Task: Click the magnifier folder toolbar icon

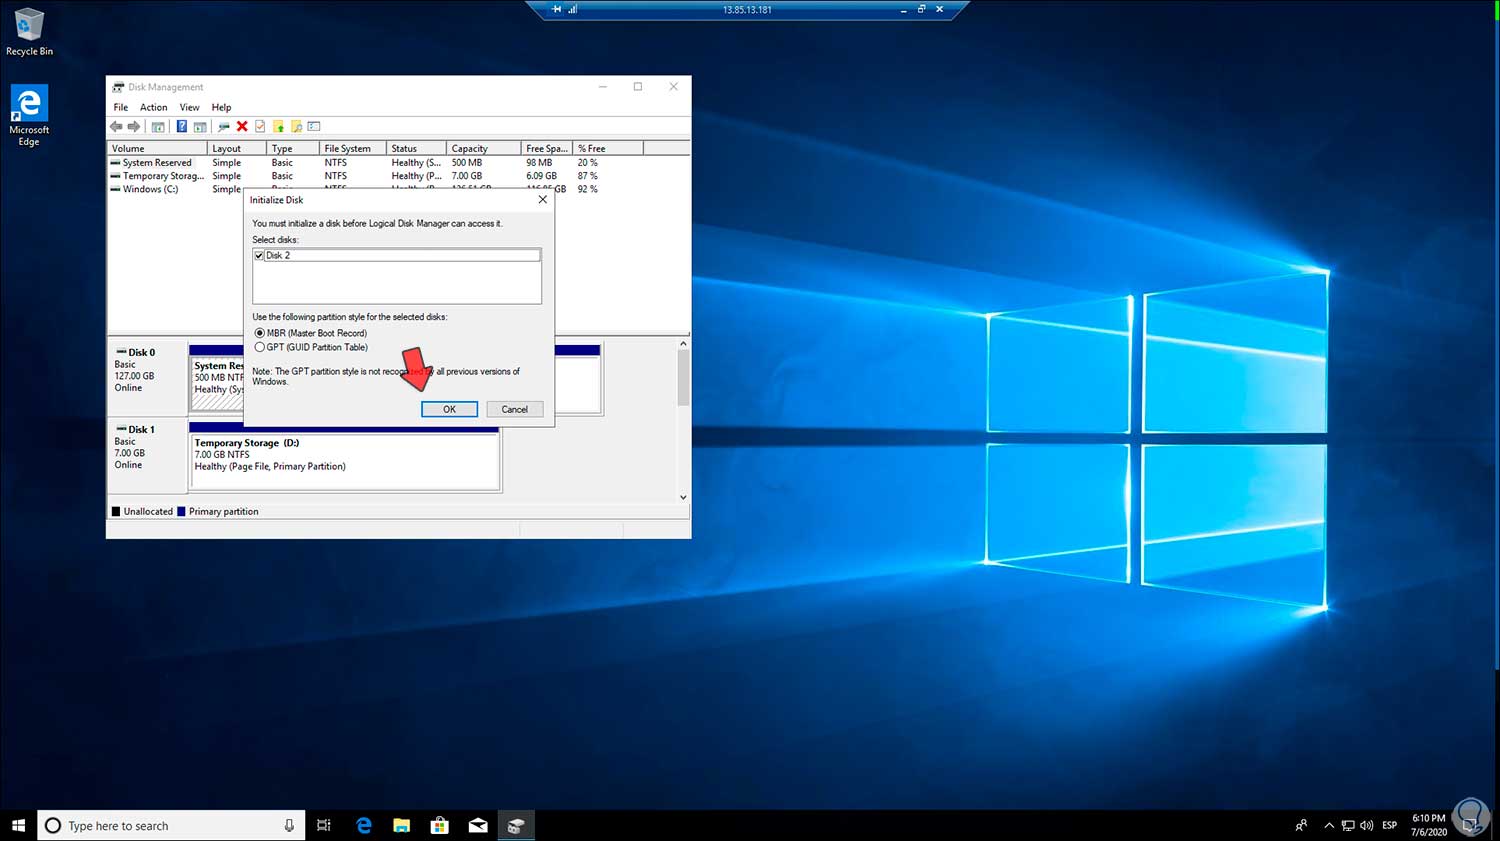Action: [296, 127]
